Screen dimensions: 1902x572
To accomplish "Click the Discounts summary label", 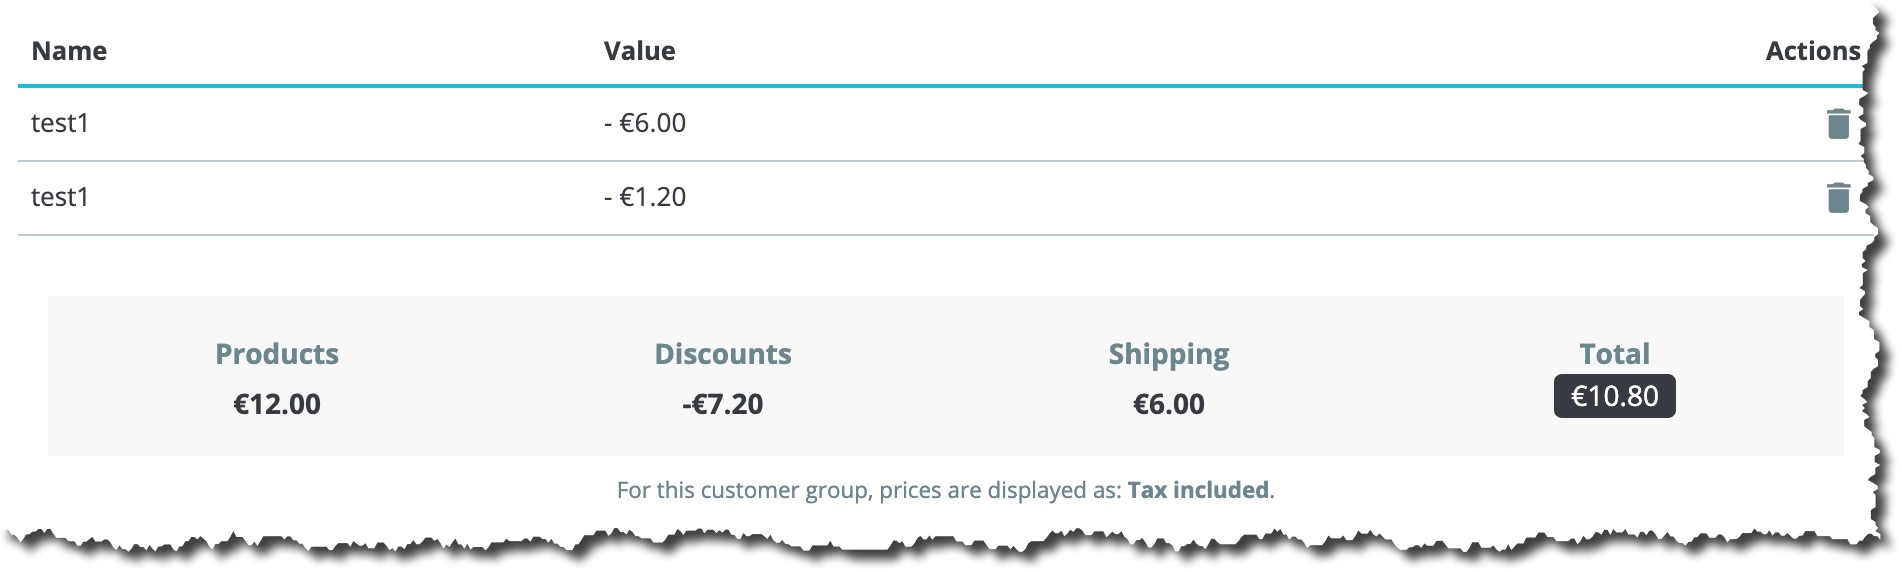I will tap(723, 354).
